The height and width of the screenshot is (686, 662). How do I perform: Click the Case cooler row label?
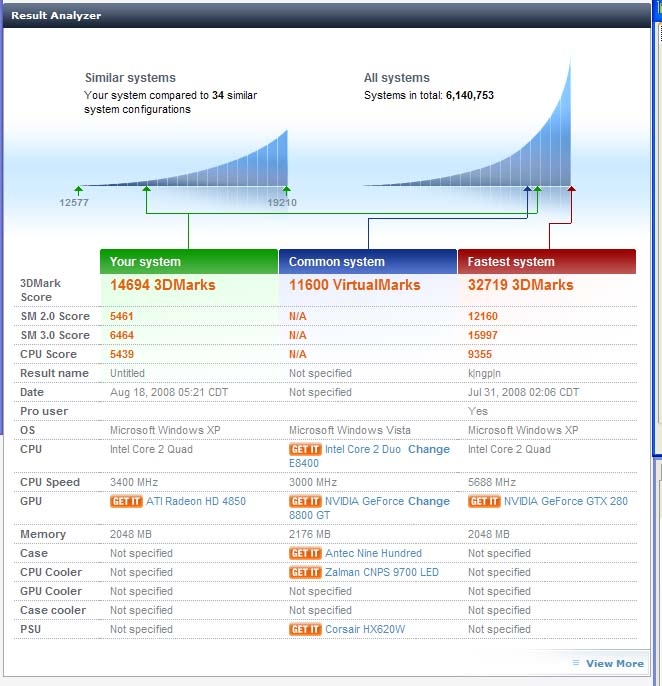pyautogui.click(x=53, y=610)
